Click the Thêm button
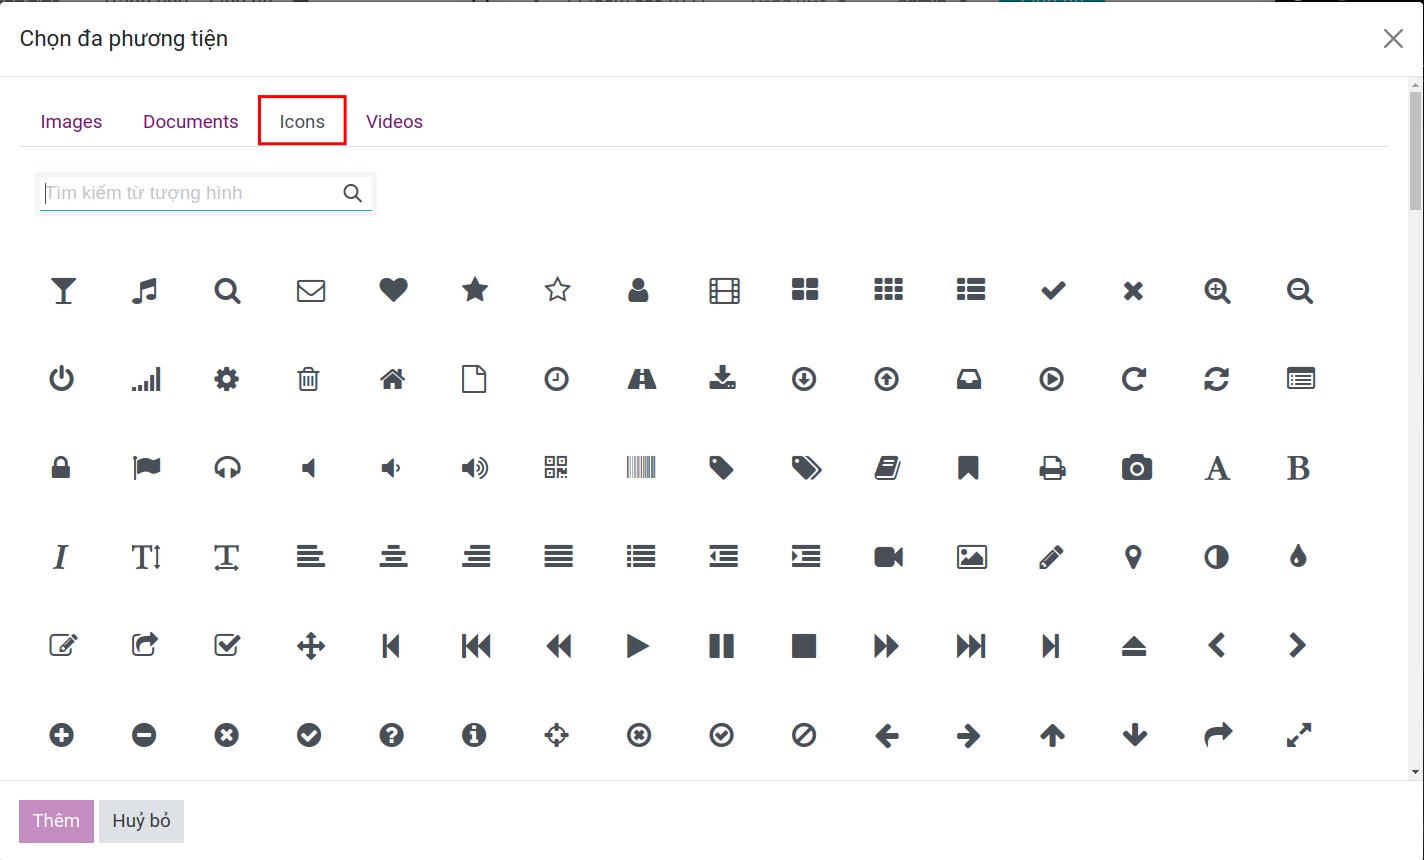The width and height of the screenshot is (1424, 860). tap(56, 821)
